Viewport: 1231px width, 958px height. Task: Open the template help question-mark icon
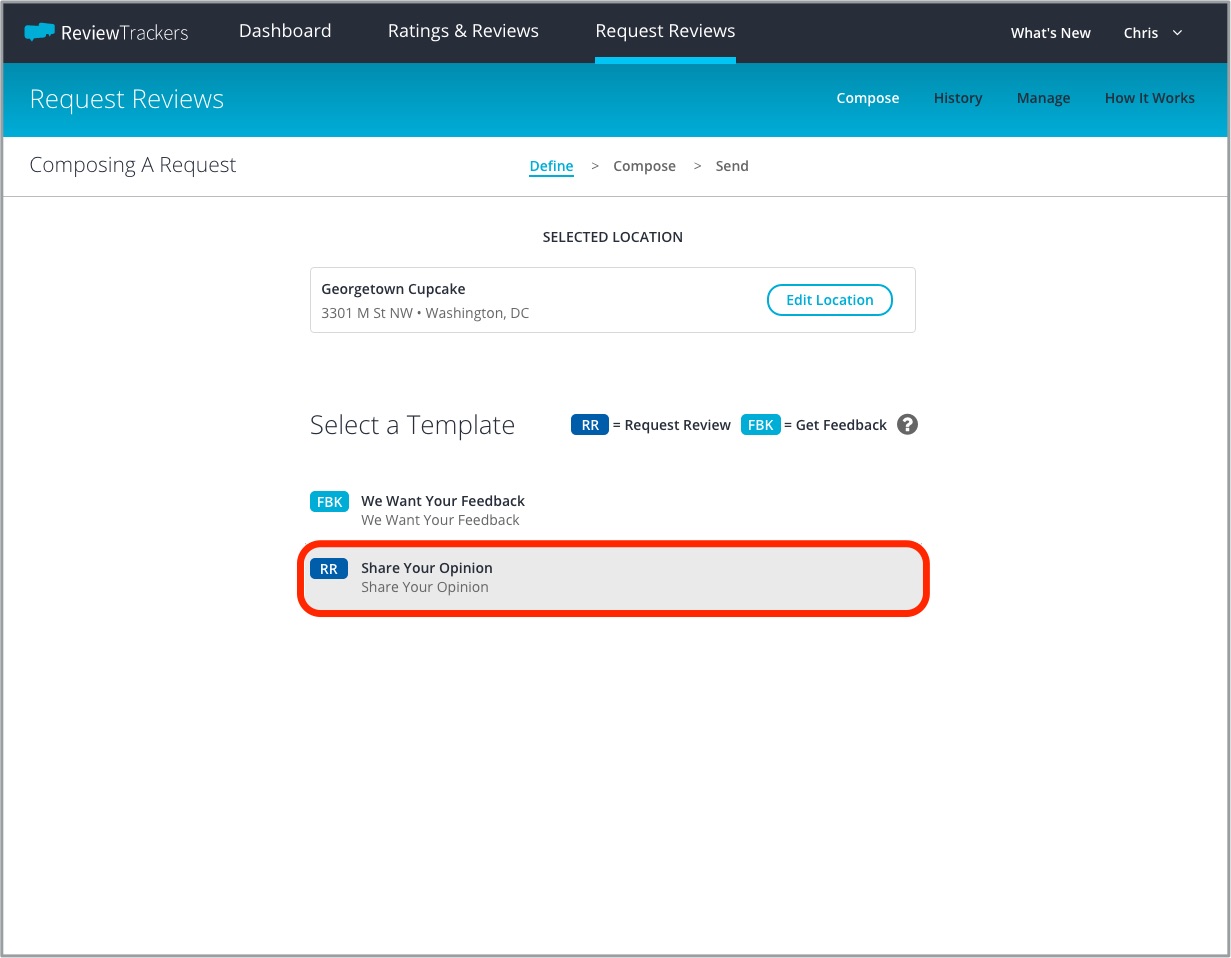(x=907, y=424)
